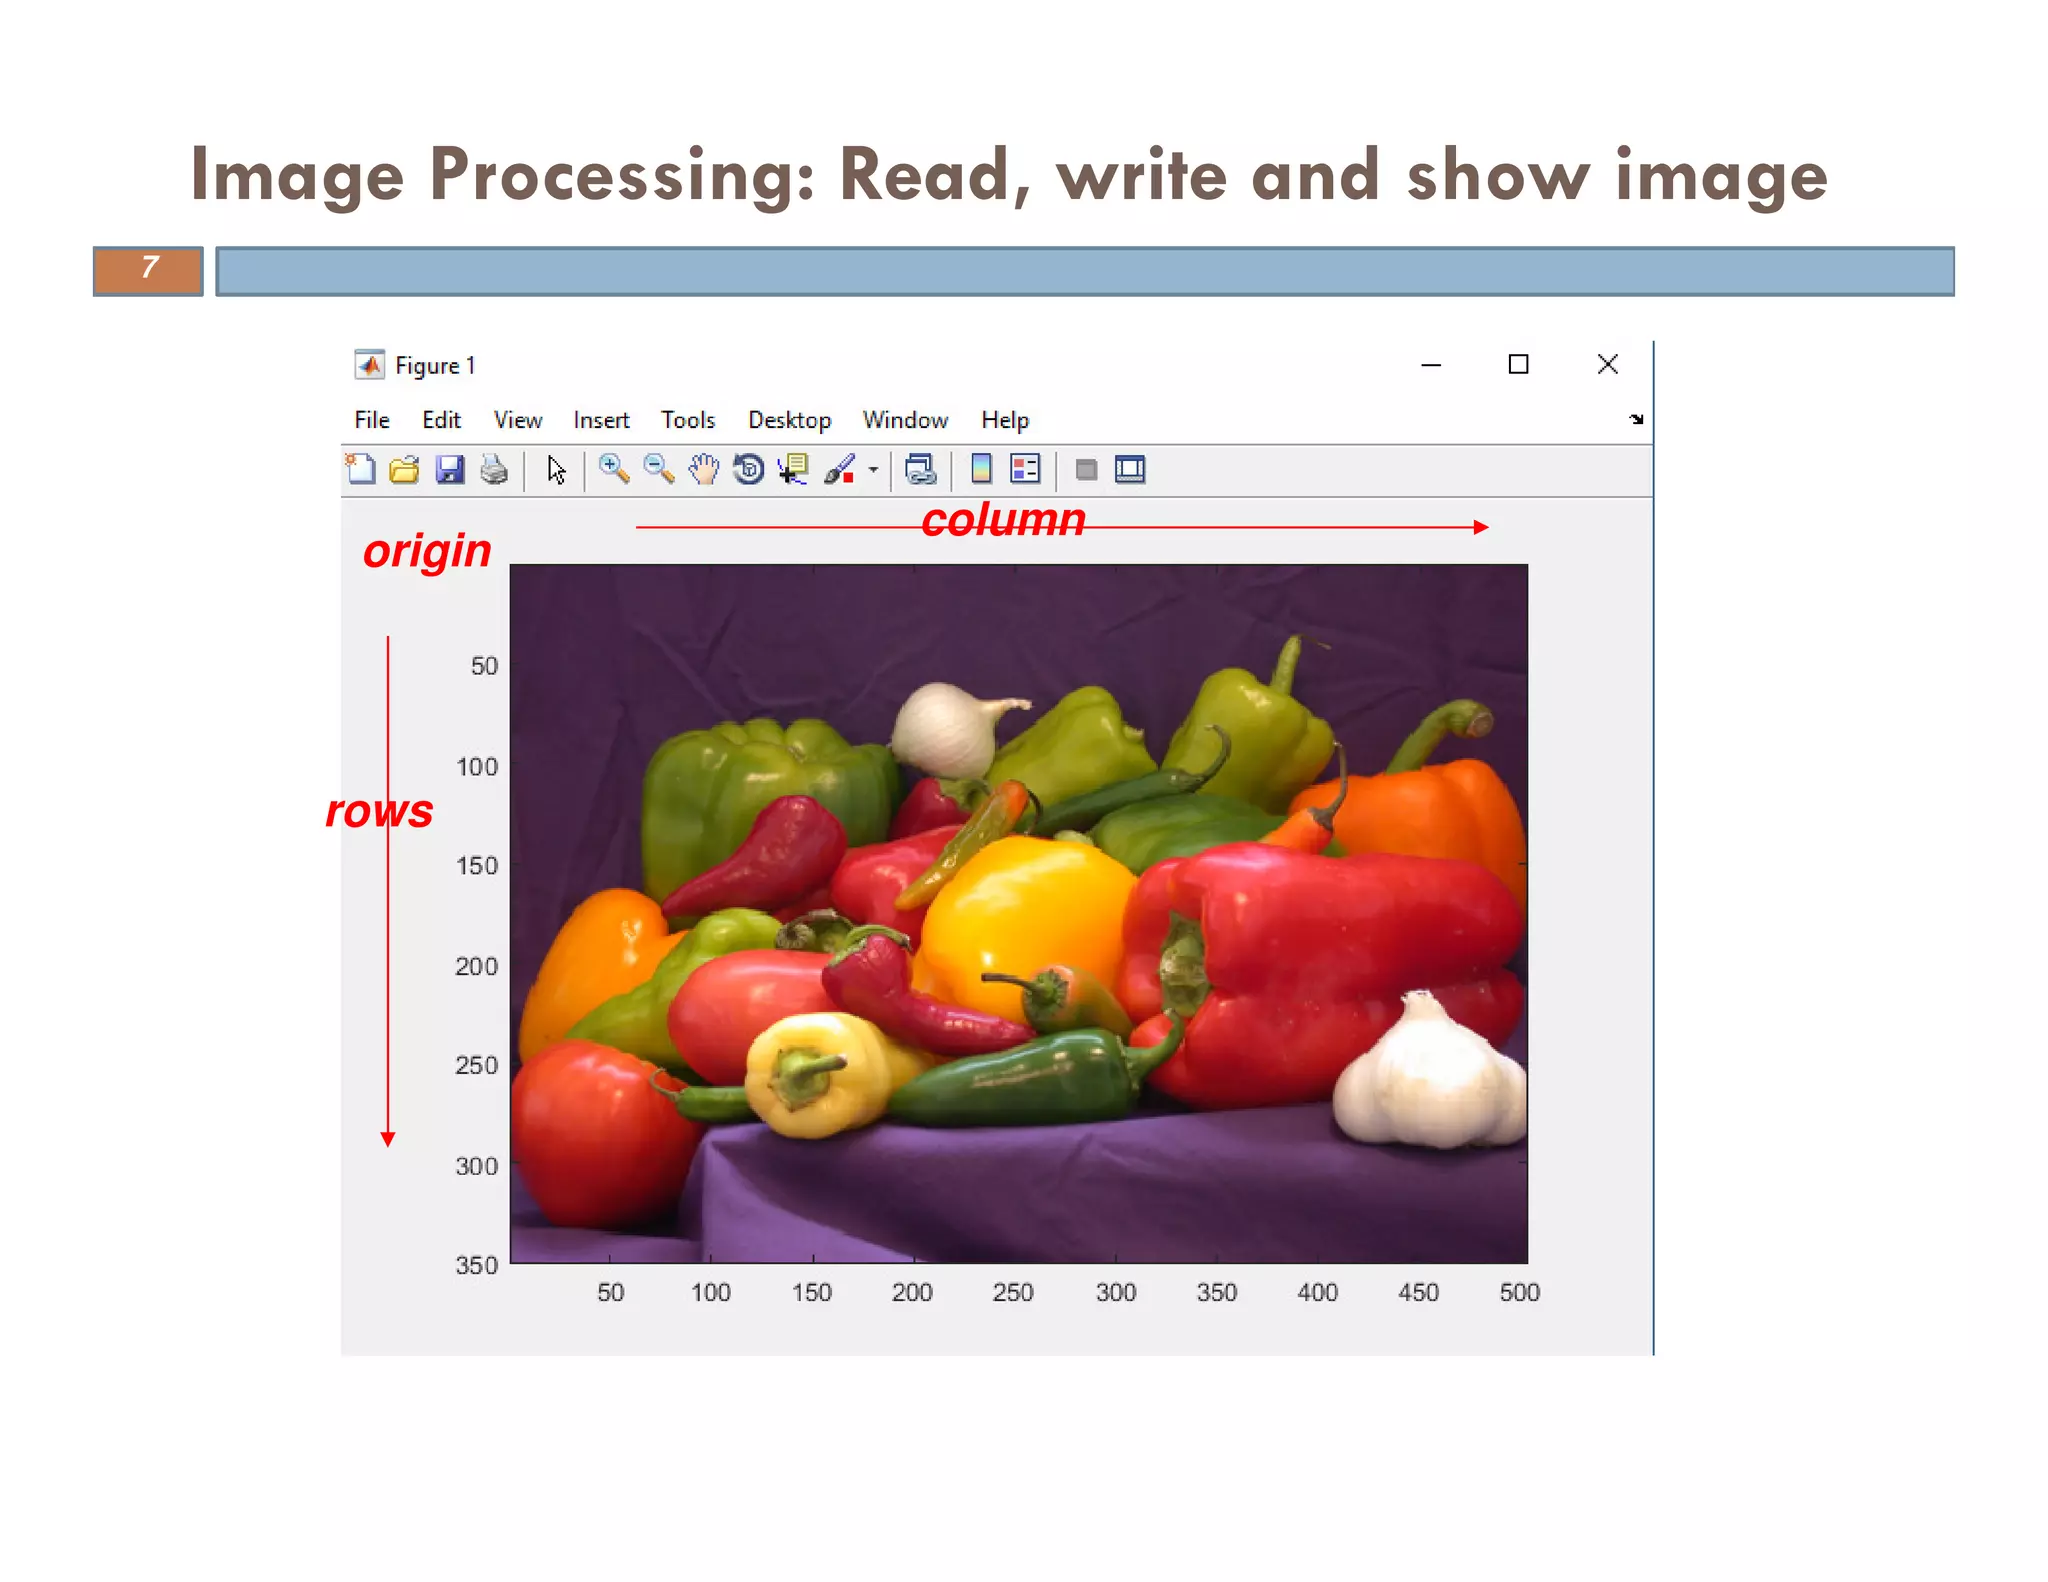Screen dimensions: 2048x1582
Task: Maximize the Figure 1 window
Action: tap(1518, 364)
